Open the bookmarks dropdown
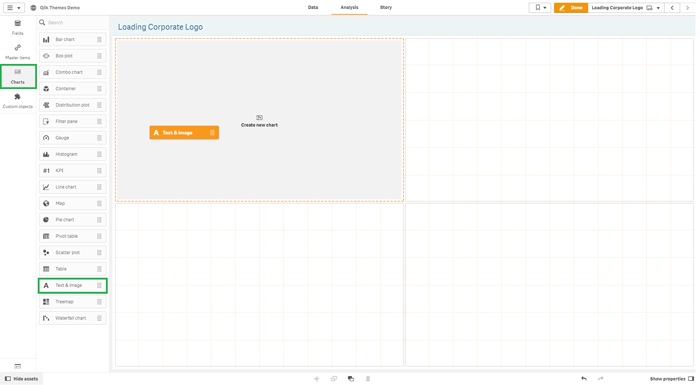The image size is (700, 385). tap(540, 8)
